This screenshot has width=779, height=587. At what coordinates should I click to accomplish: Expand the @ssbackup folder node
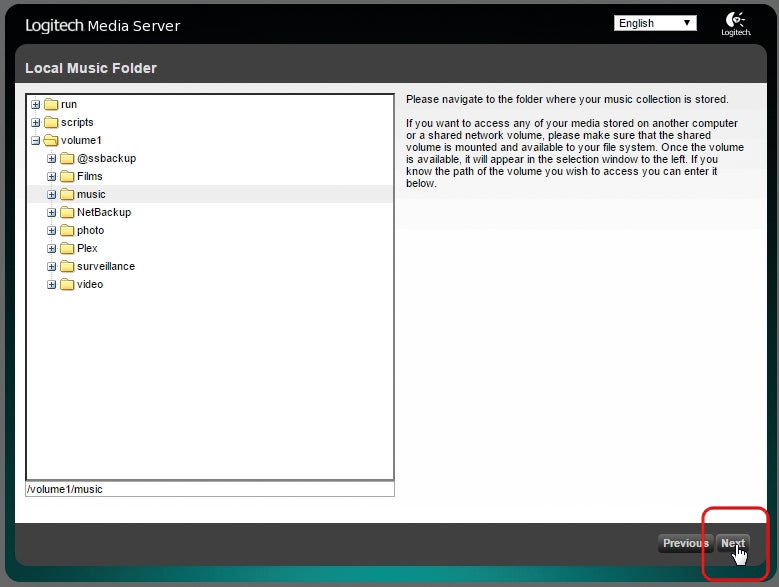coord(51,158)
